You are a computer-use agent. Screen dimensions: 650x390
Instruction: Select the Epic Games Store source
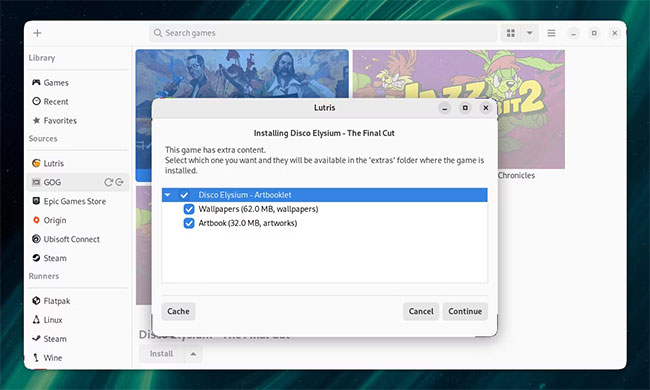[77, 201]
